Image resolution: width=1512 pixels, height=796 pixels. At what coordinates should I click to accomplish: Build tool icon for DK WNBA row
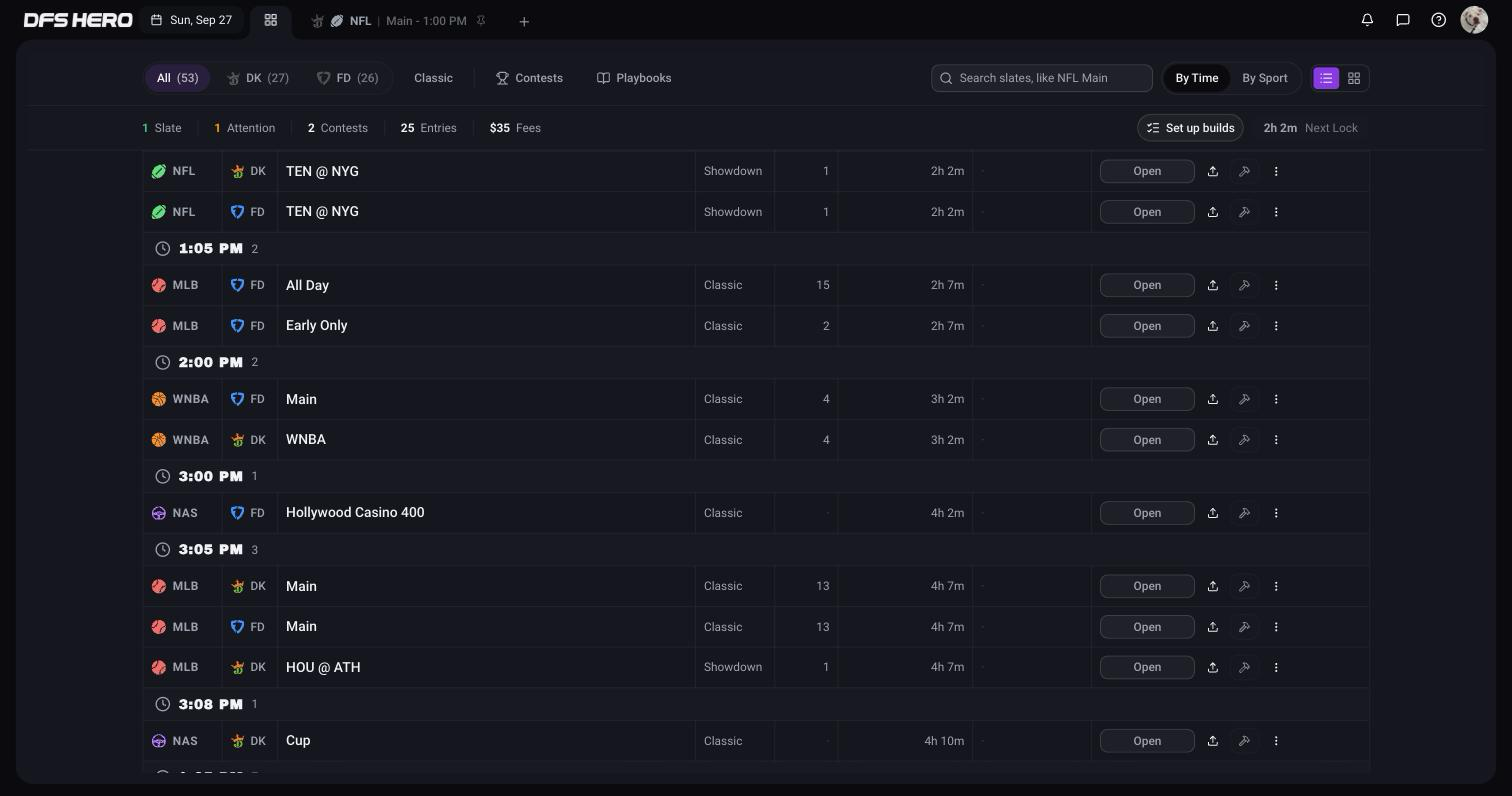(x=1244, y=440)
